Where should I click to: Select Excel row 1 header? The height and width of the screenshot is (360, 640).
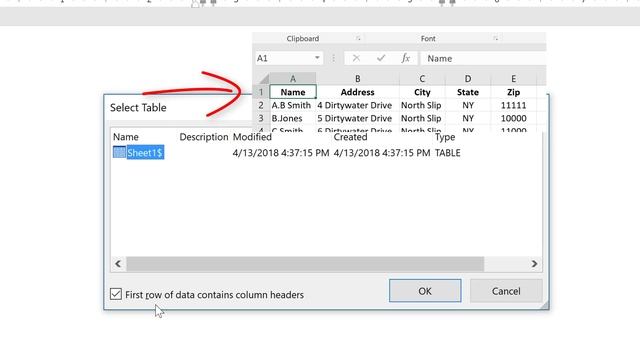(261, 92)
